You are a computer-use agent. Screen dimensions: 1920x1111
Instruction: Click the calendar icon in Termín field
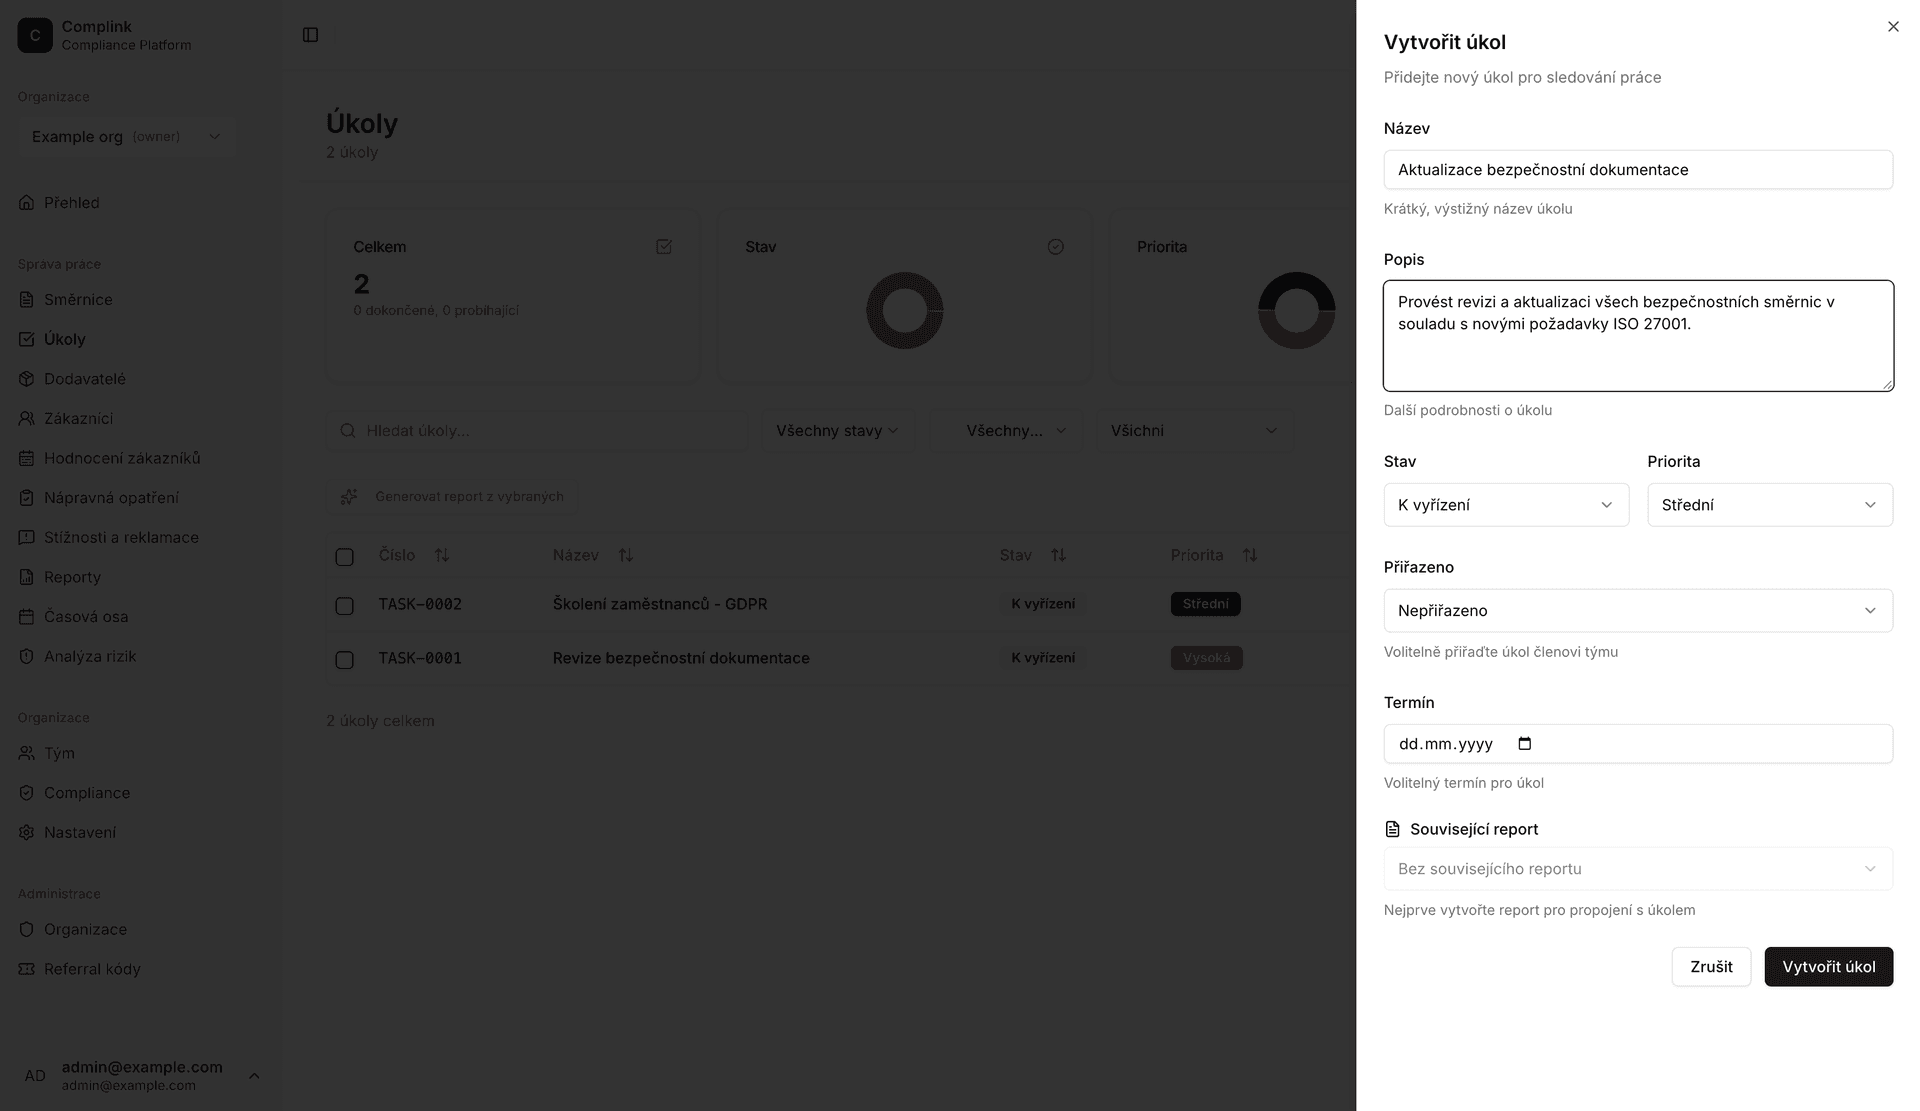click(1524, 743)
